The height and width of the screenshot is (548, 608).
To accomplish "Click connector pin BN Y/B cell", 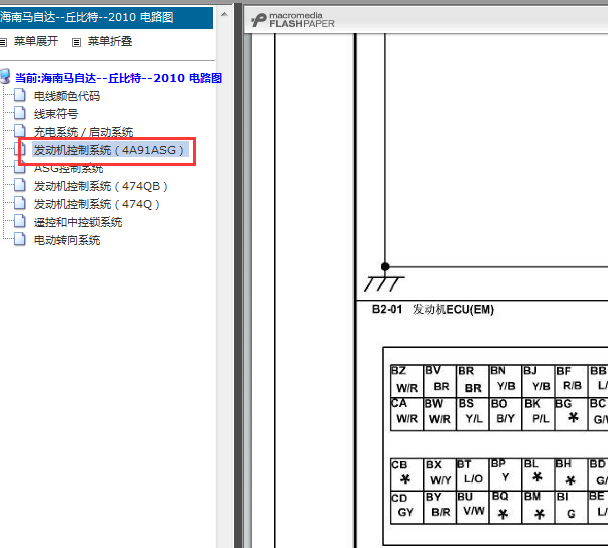I will (x=506, y=380).
